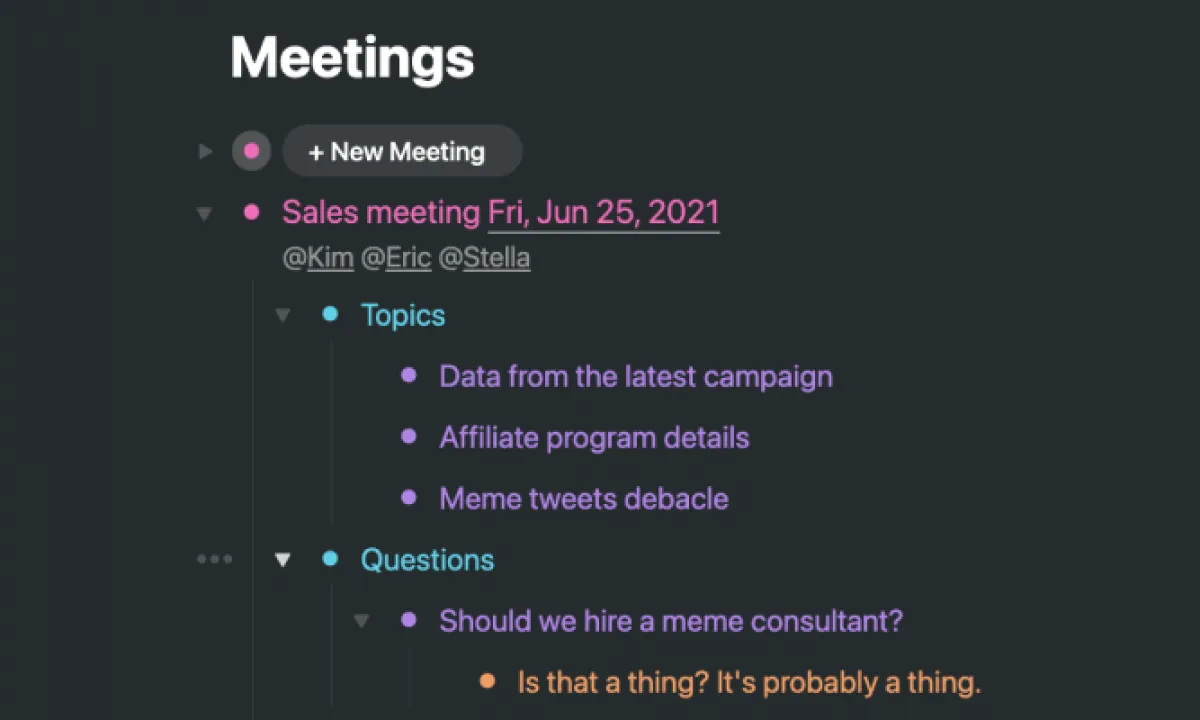Click bullet of Affiliate program details
Screen dimensions: 1200x720
pos(408,436)
